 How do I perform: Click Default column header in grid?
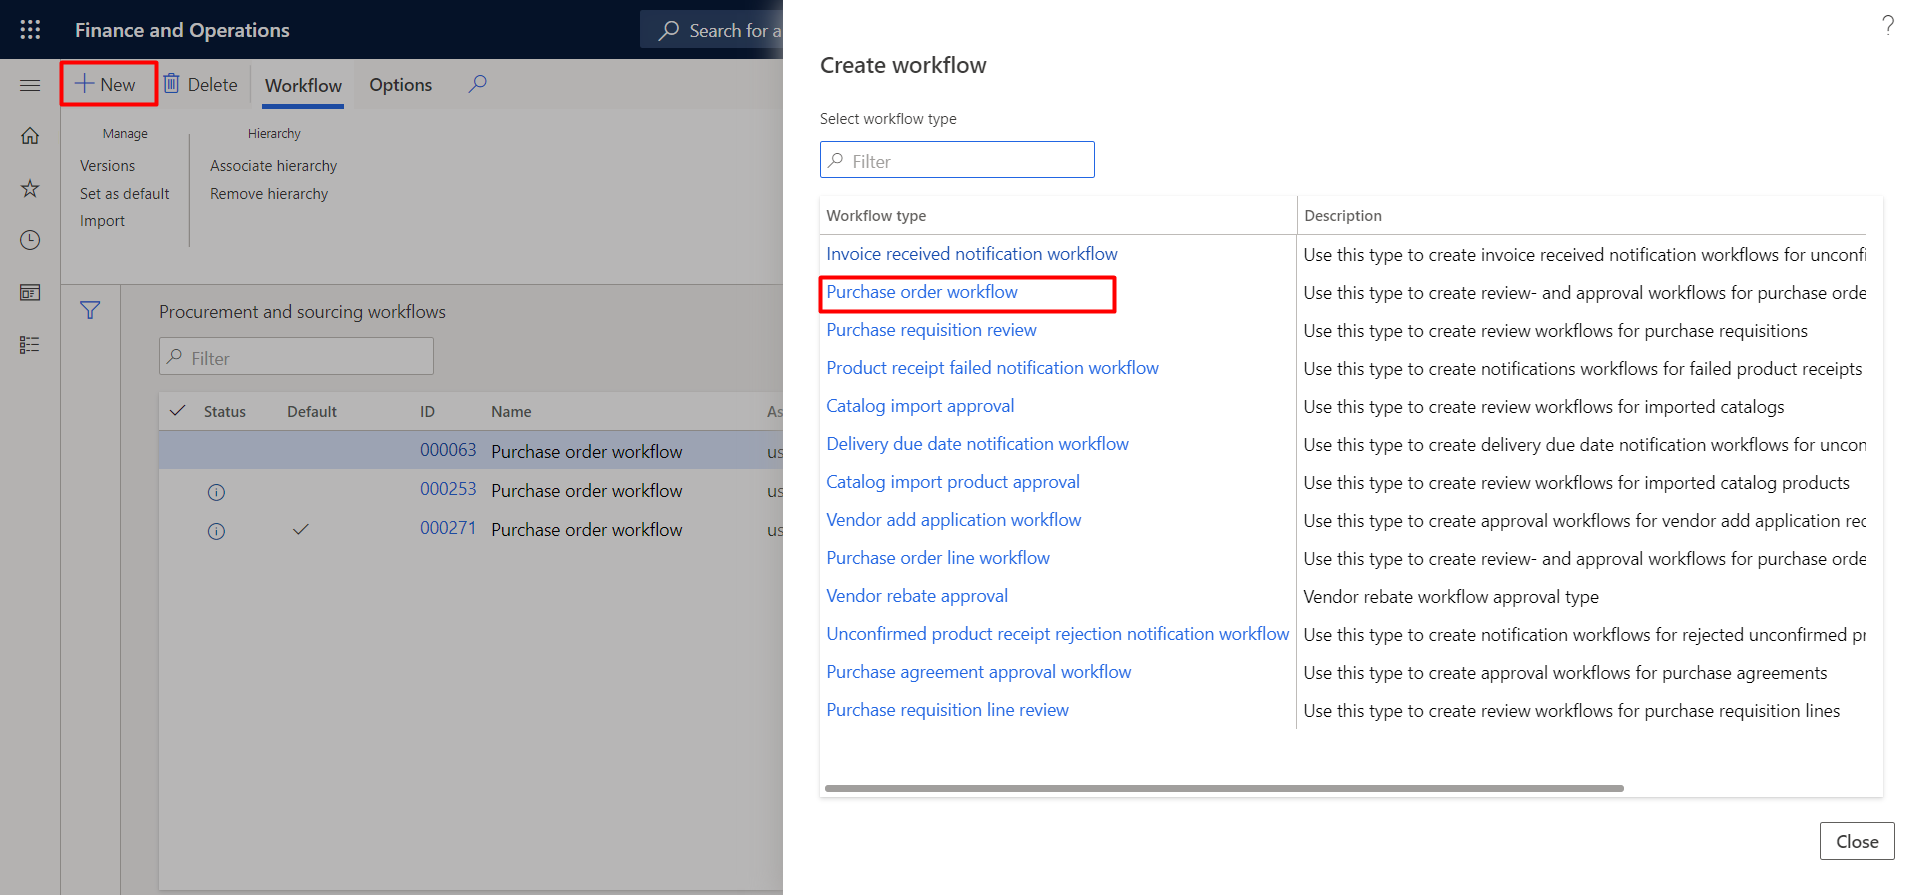tap(312, 411)
